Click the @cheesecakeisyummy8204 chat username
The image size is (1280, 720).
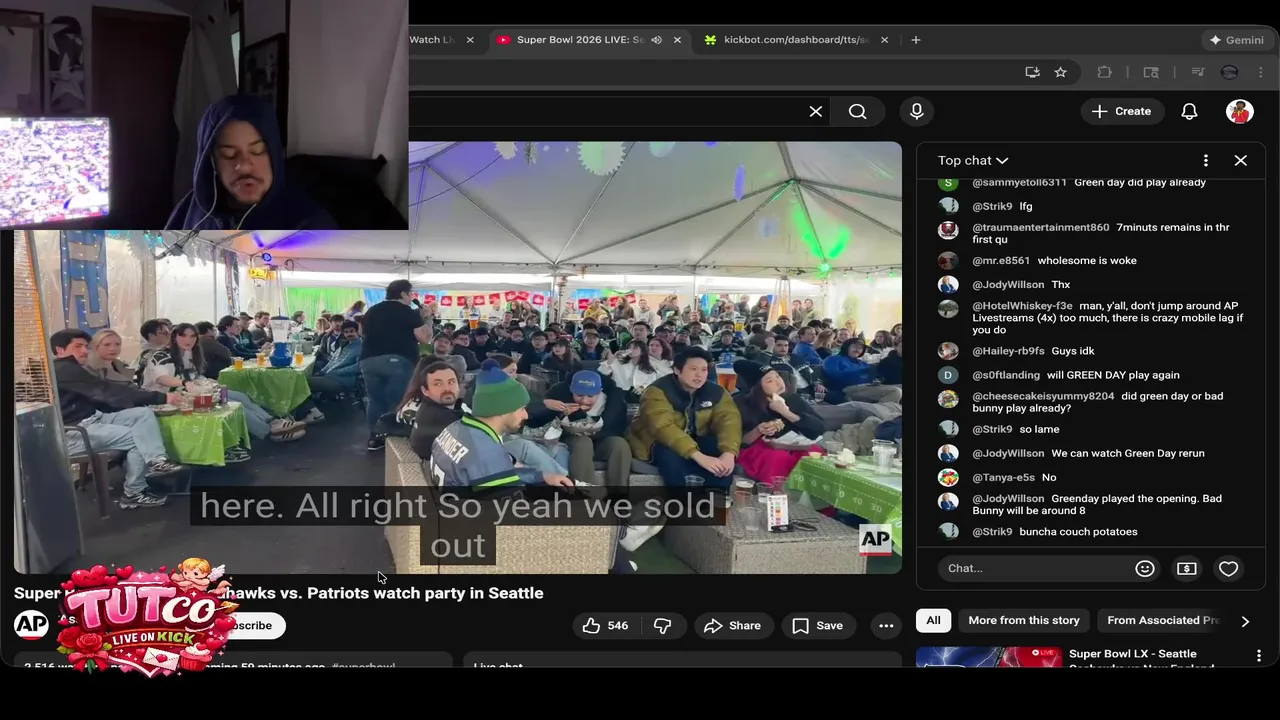tap(1043, 396)
